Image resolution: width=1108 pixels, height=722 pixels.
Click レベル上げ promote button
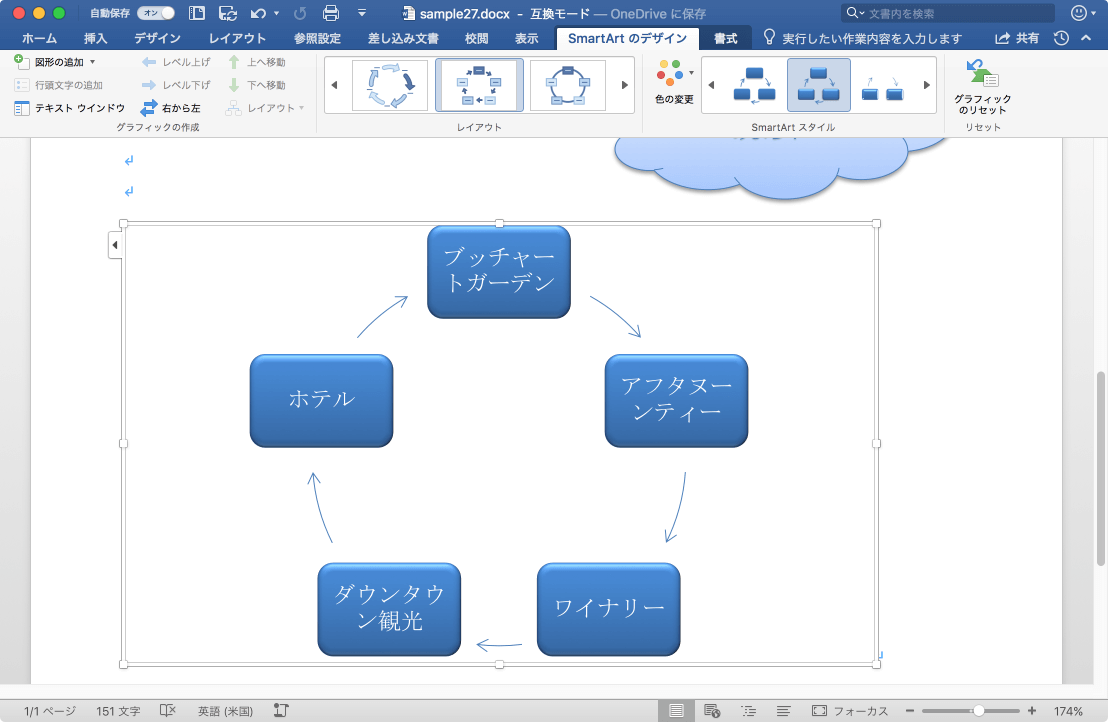click(176, 62)
